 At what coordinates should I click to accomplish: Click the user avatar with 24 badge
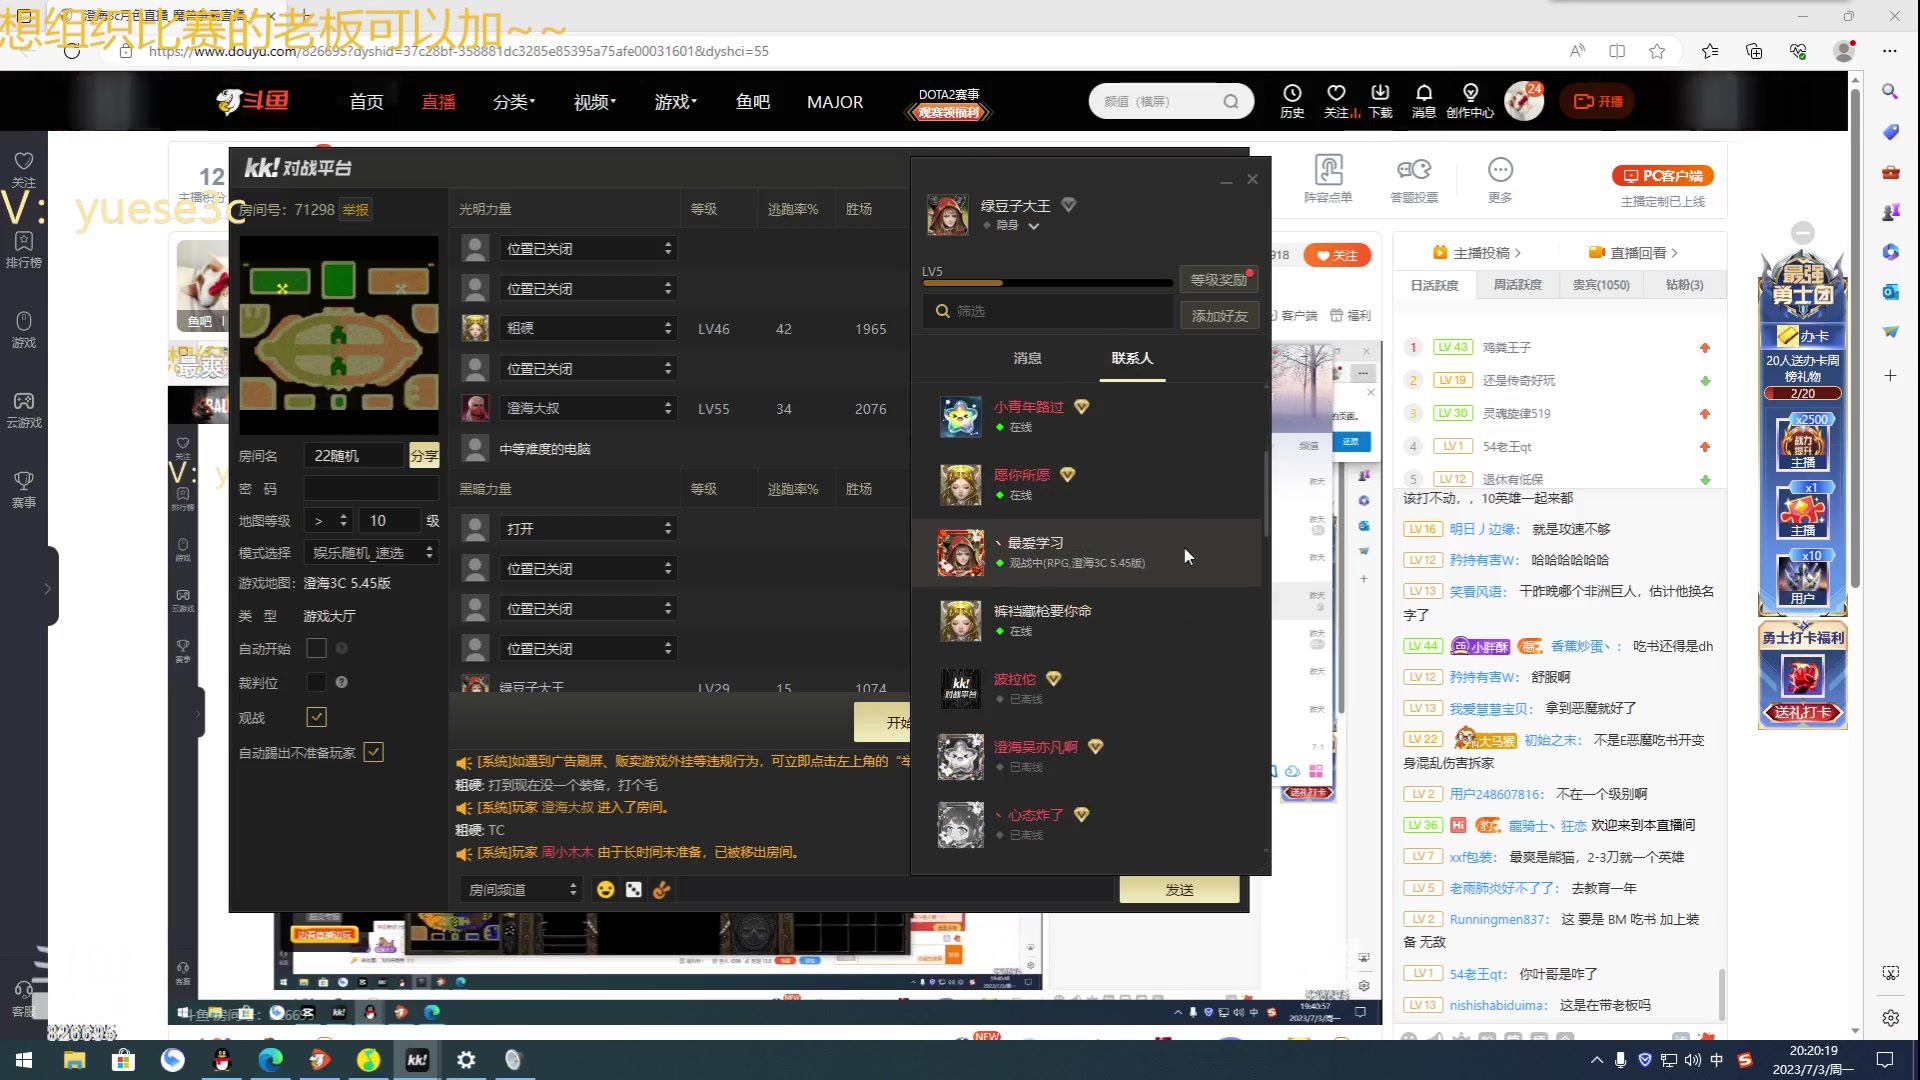click(1523, 101)
